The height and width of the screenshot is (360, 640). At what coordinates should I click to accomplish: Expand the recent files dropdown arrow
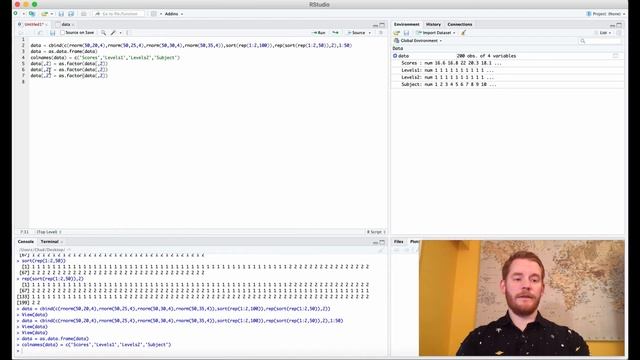(52, 14)
